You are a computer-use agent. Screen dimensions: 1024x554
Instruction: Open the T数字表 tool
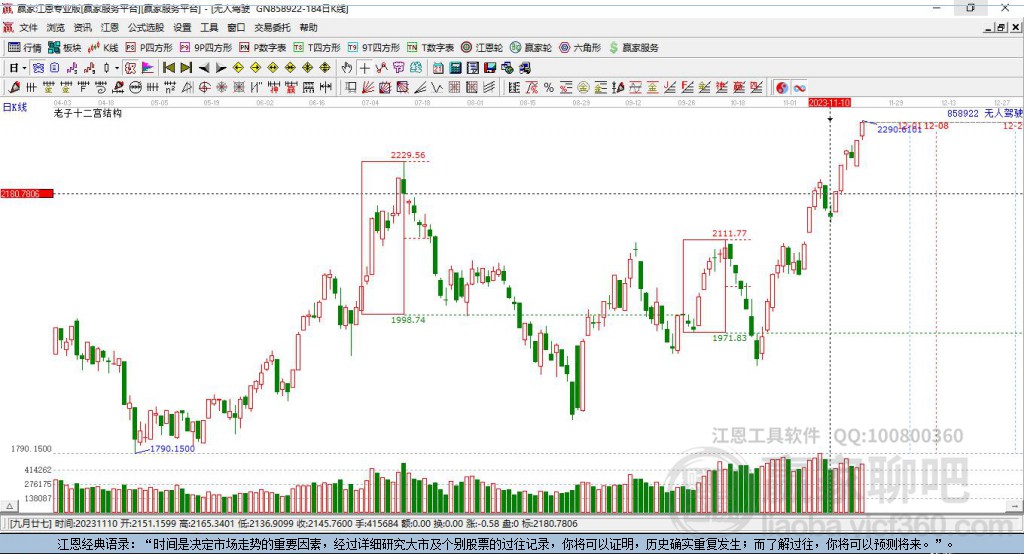(430, 48)
